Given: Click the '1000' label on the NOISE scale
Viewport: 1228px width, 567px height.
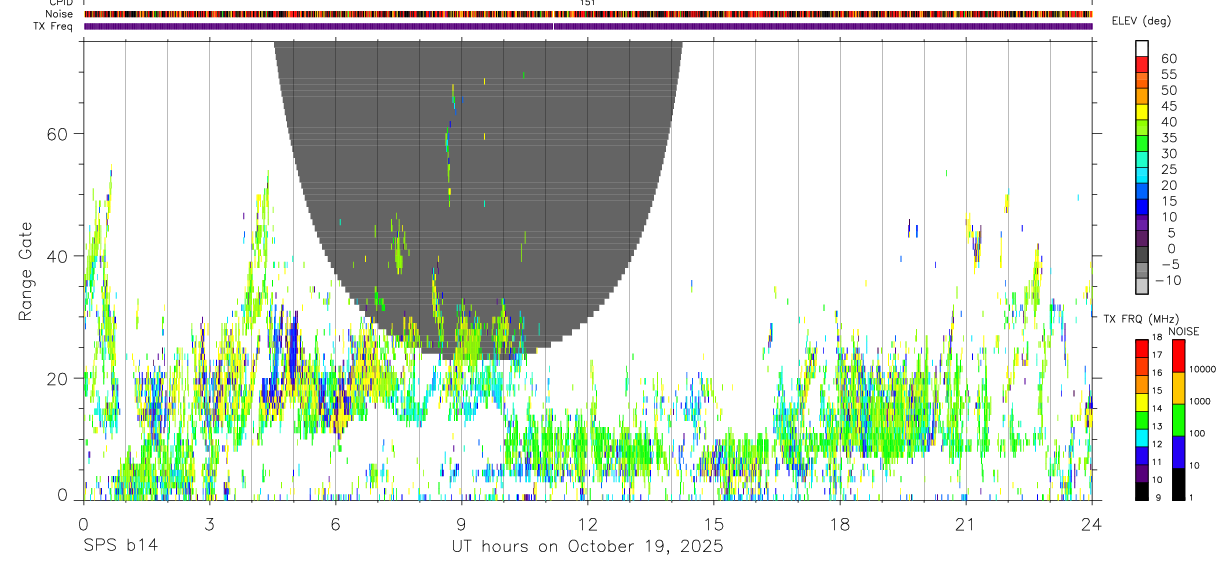Looking at the screenshot, I should (x=1200, y=401).
